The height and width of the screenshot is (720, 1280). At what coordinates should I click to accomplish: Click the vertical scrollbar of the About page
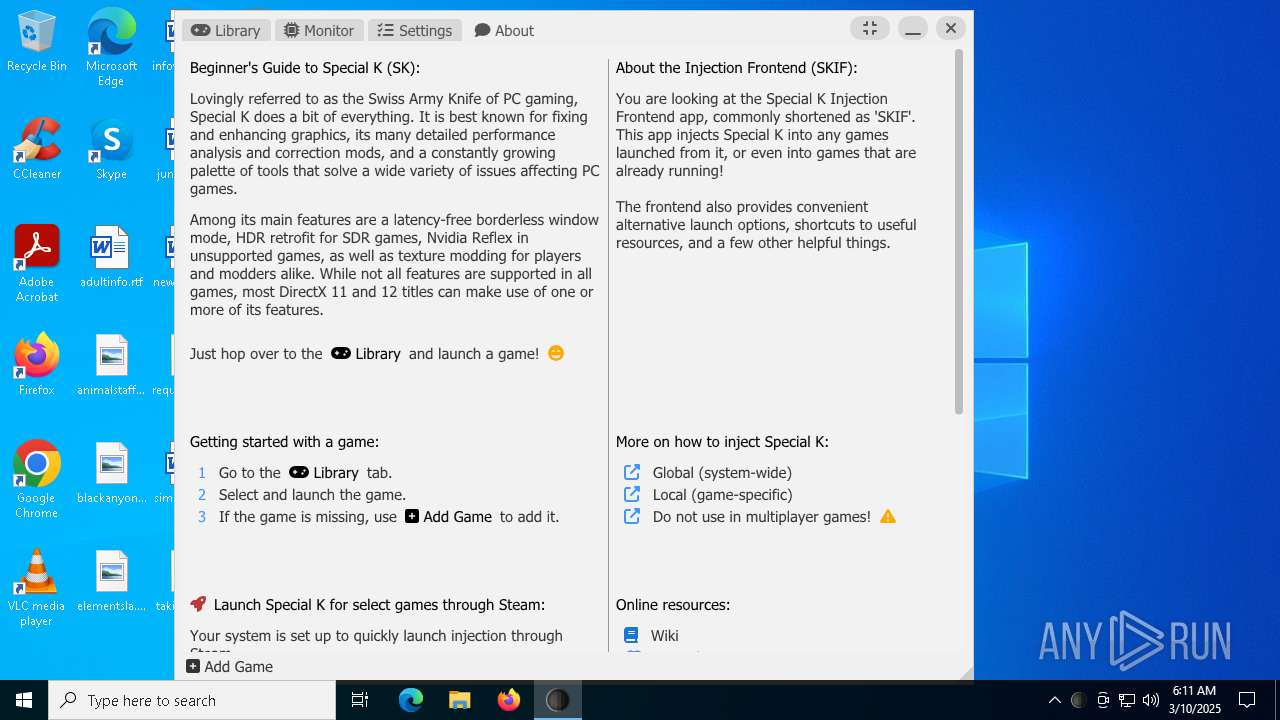tap(958, 232)
